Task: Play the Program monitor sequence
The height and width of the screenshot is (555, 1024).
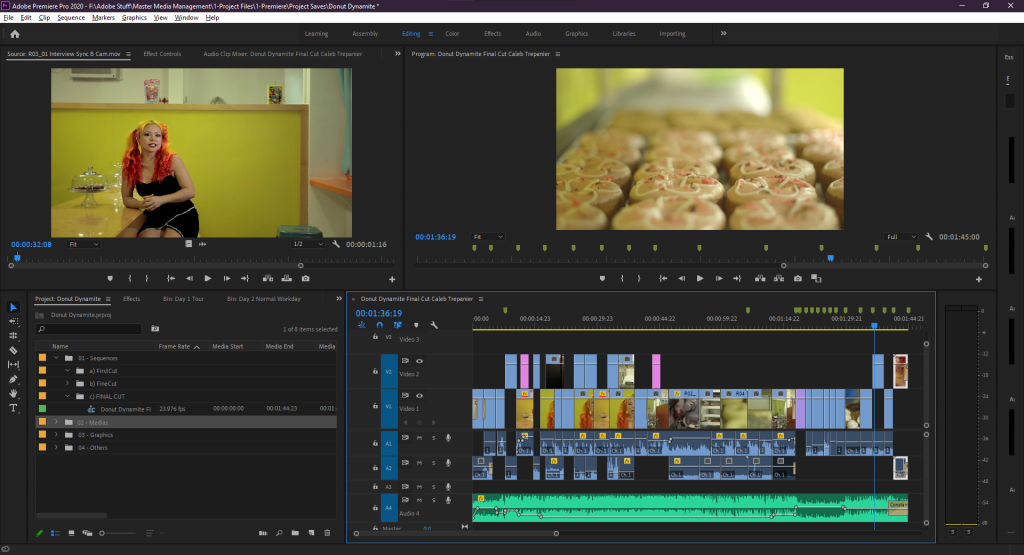Action: (700, 278)
